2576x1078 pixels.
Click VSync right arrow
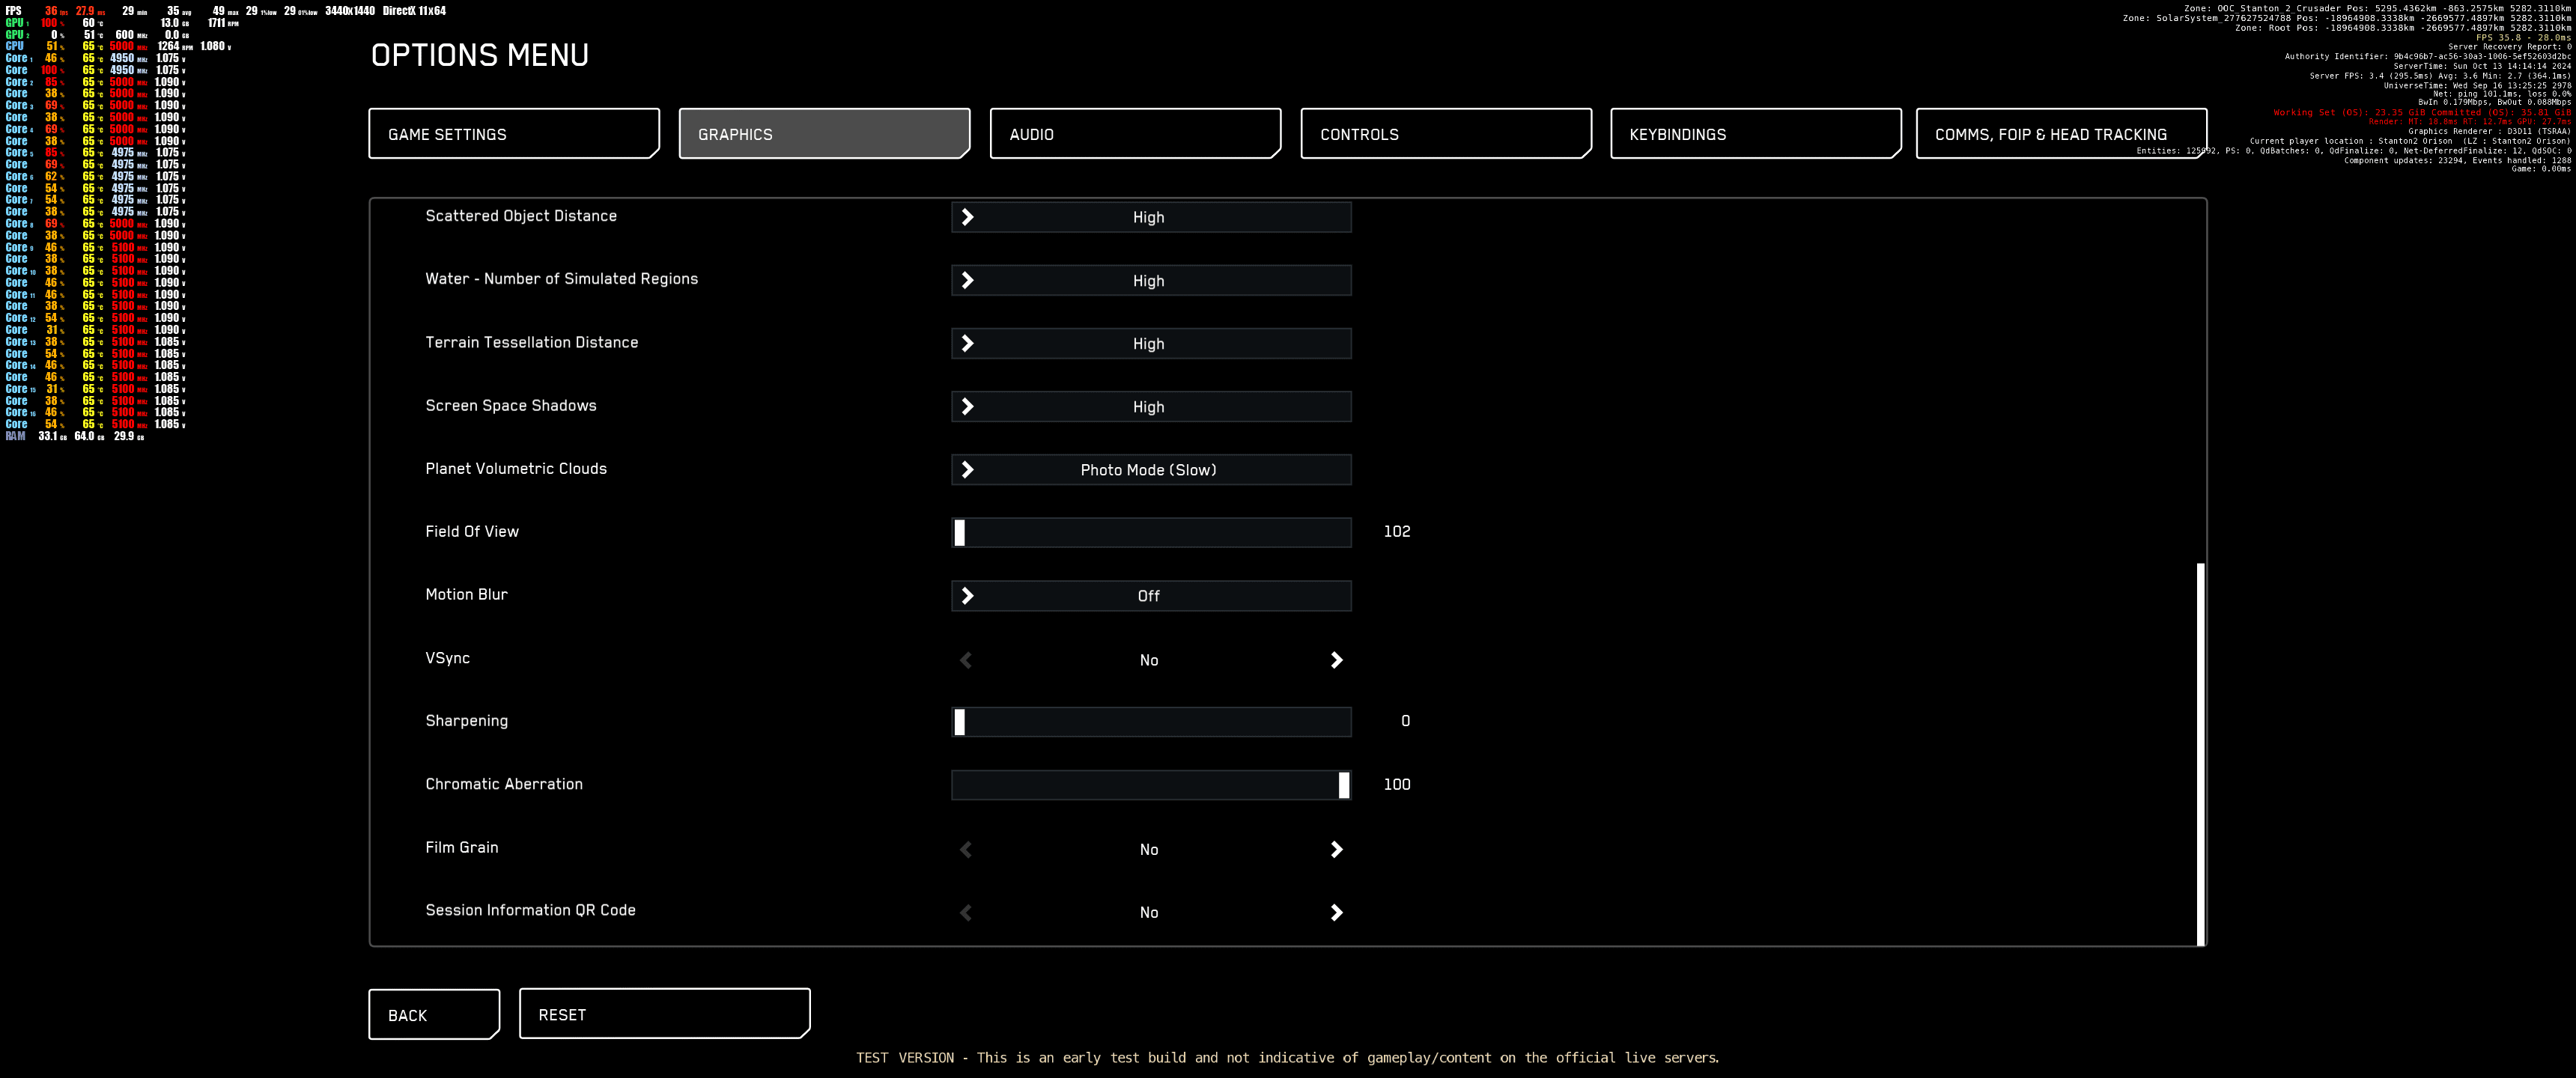click(x=1337, y=660)
